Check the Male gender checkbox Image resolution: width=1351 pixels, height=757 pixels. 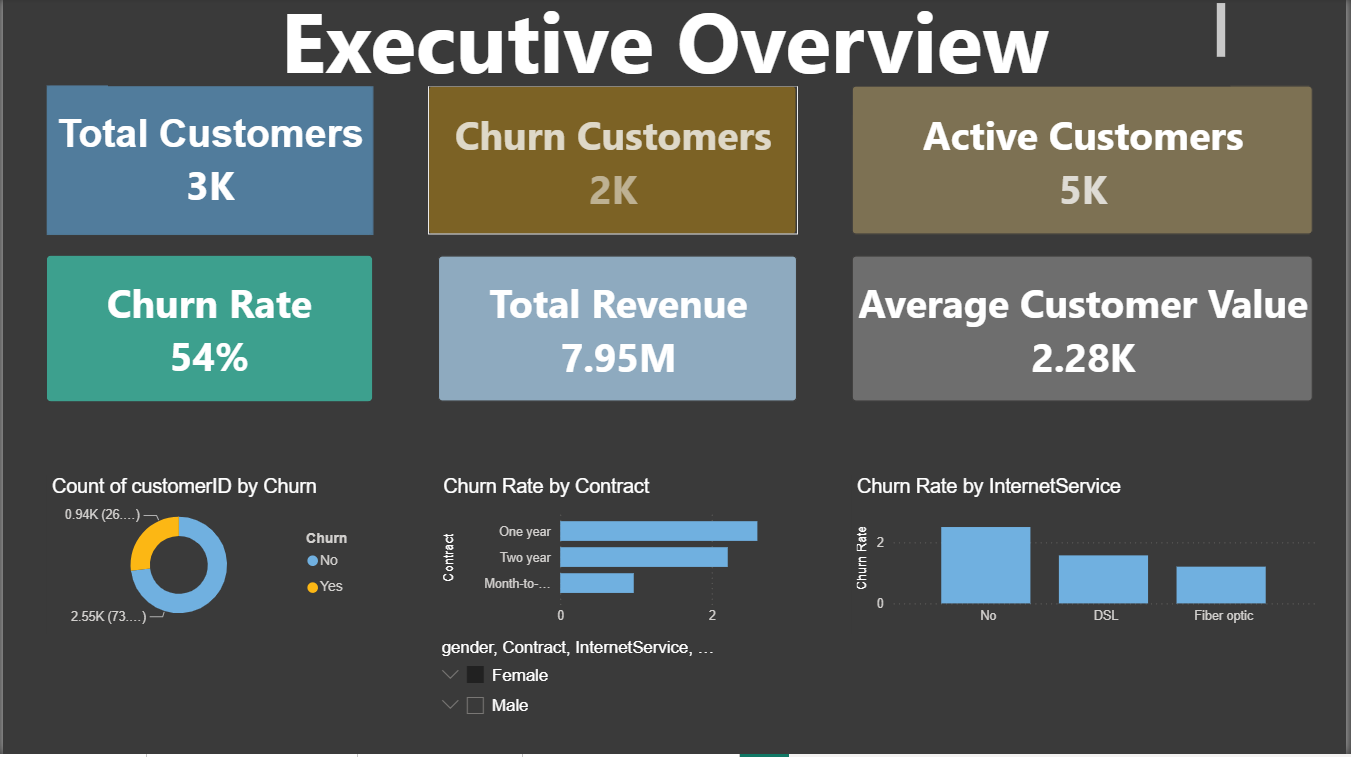(x=476, y=705)
